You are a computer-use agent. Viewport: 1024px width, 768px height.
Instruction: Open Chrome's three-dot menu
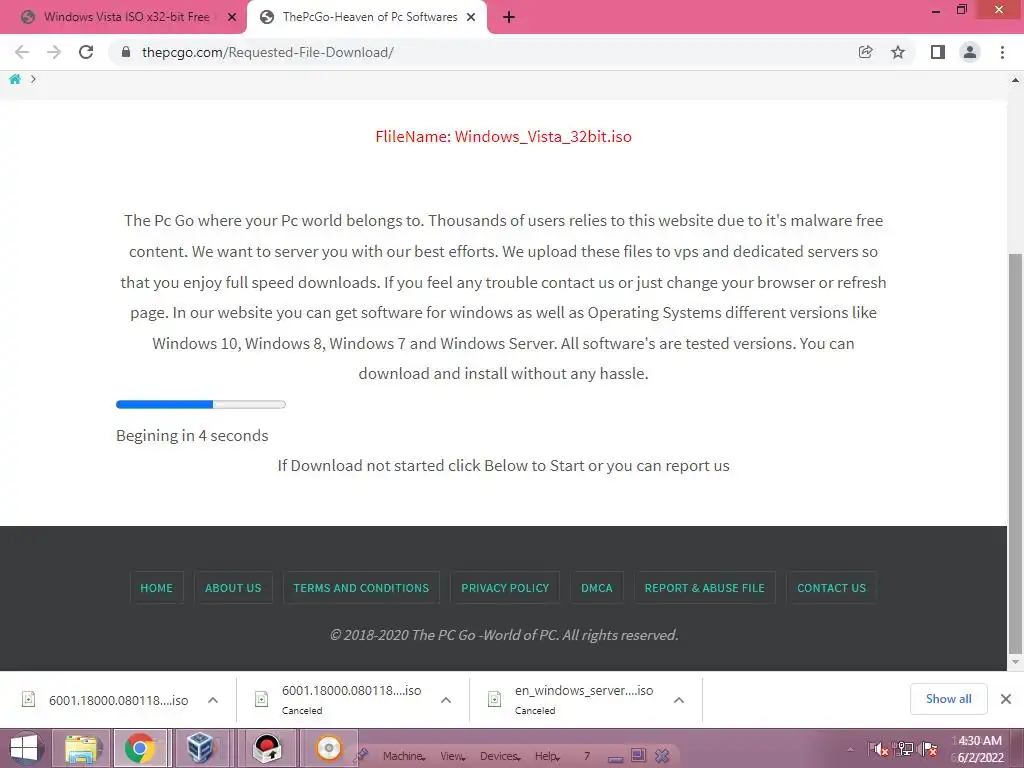pos(1002,52)
